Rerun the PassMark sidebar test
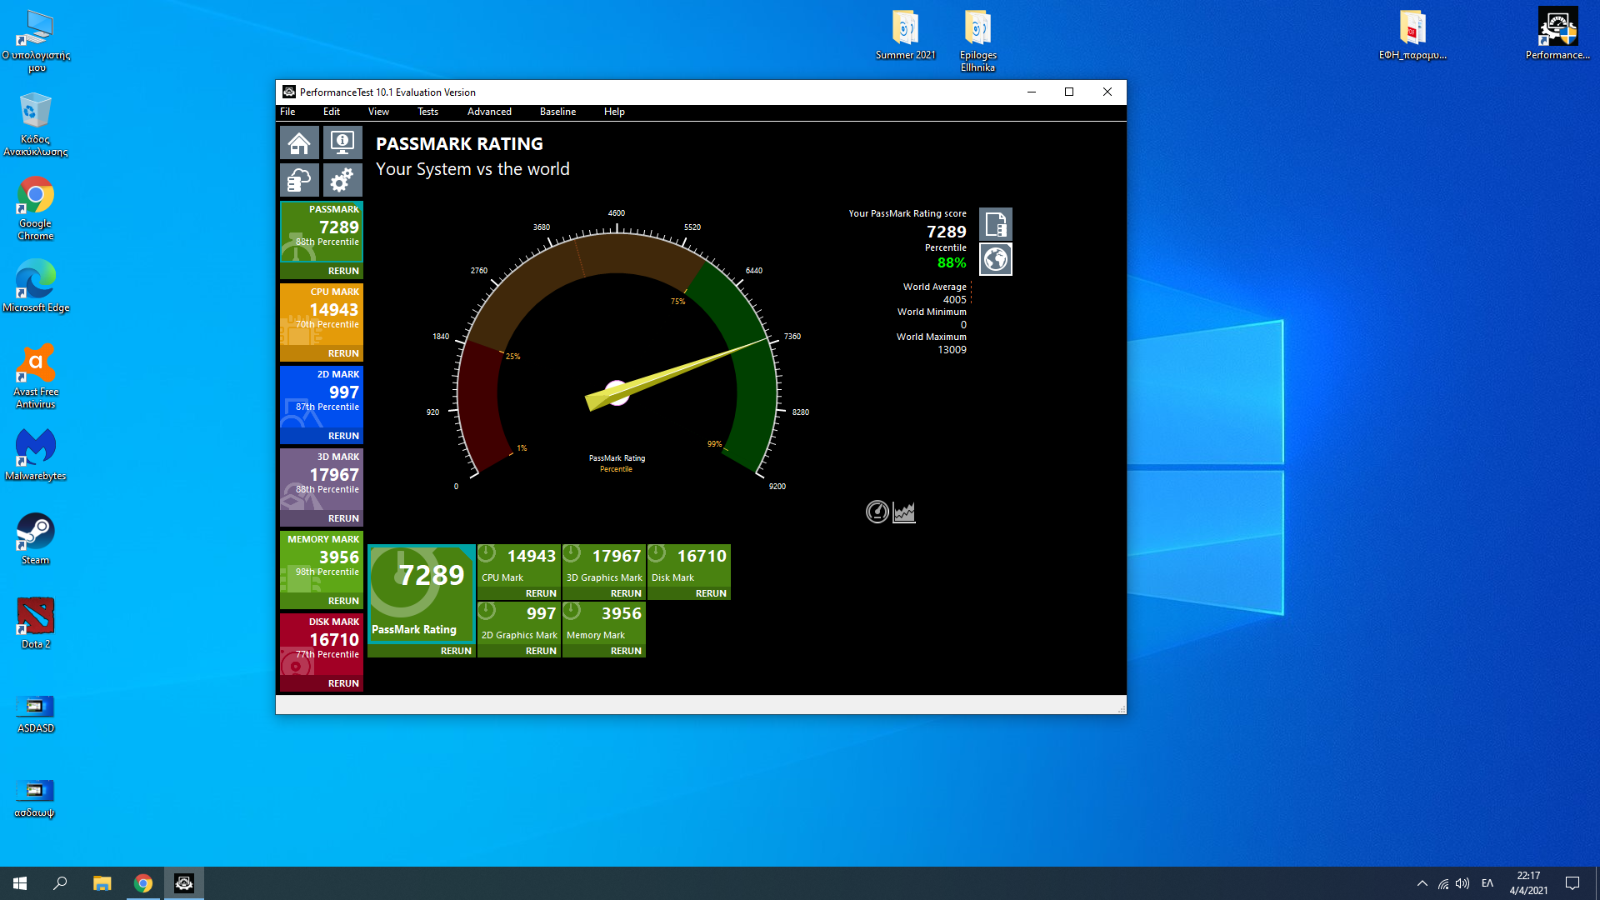The height and width of the screenshot is (900, 1600). (343, 271)
